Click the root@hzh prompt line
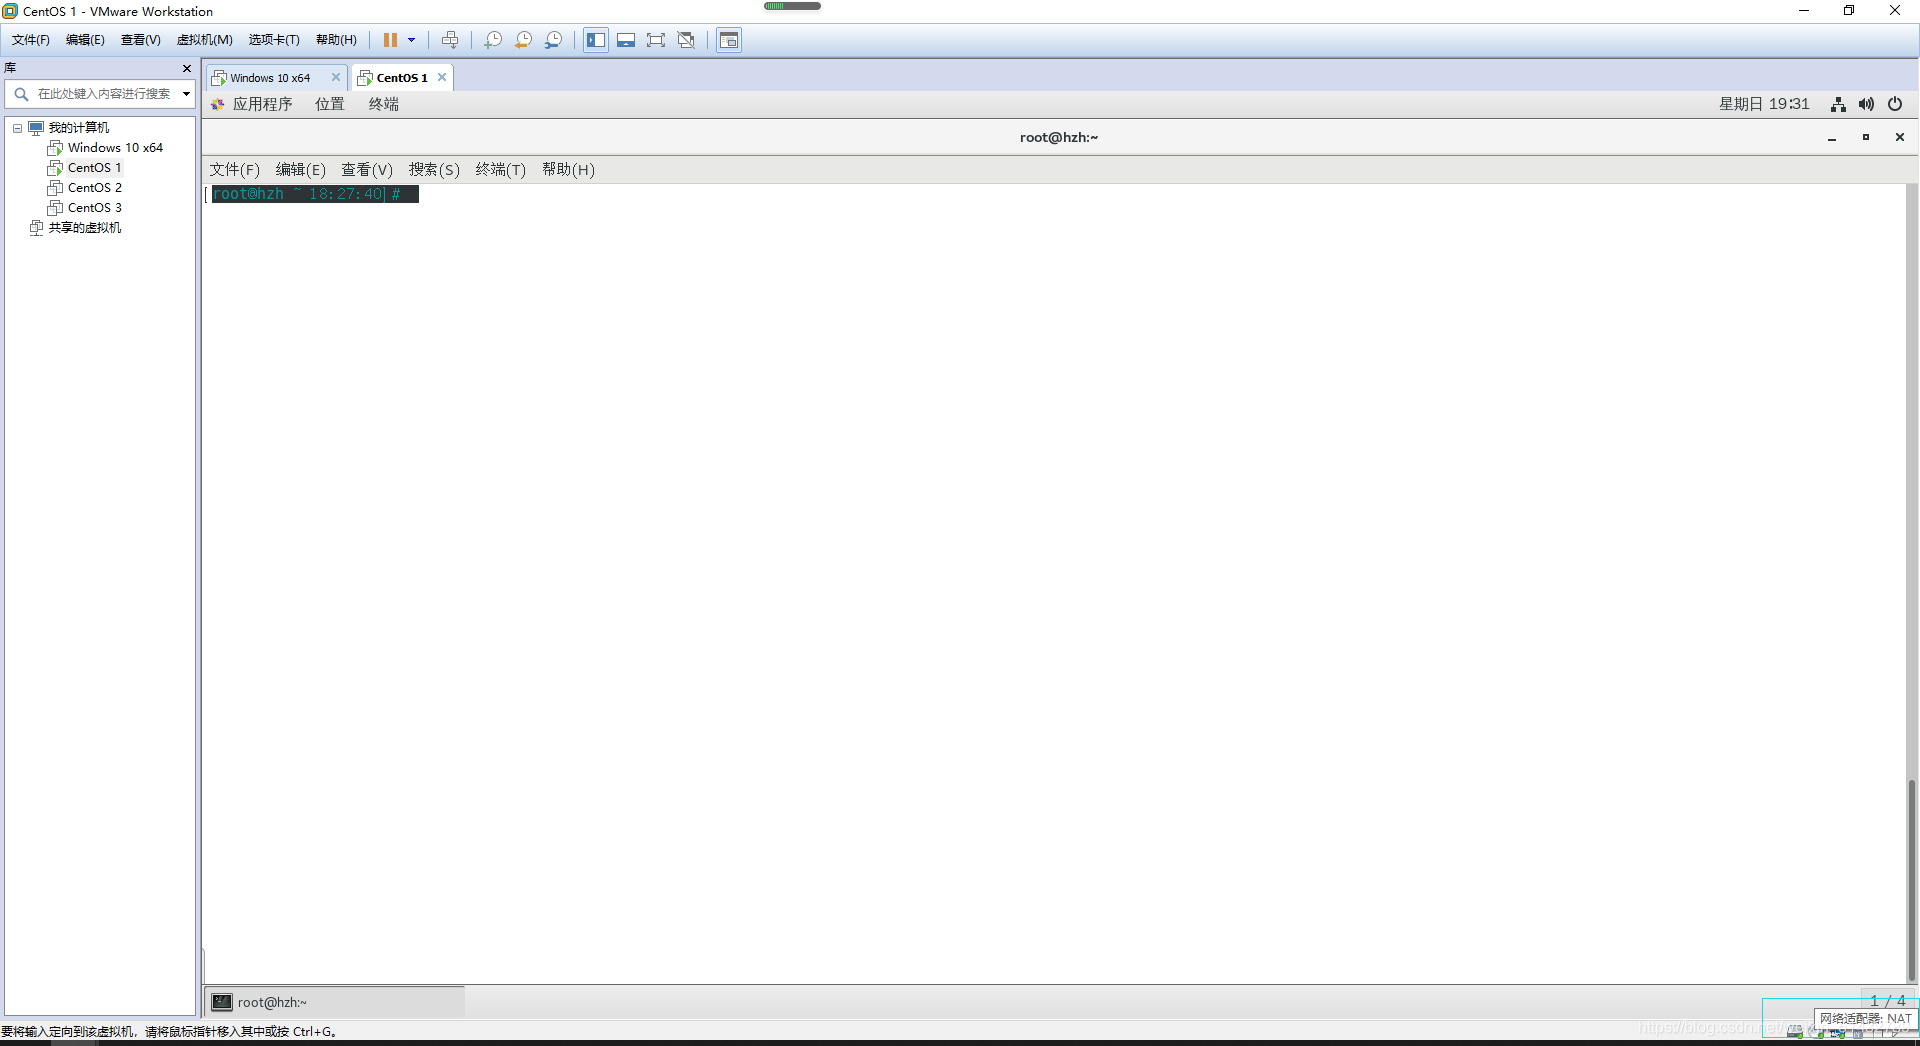 tap(312, 194)
